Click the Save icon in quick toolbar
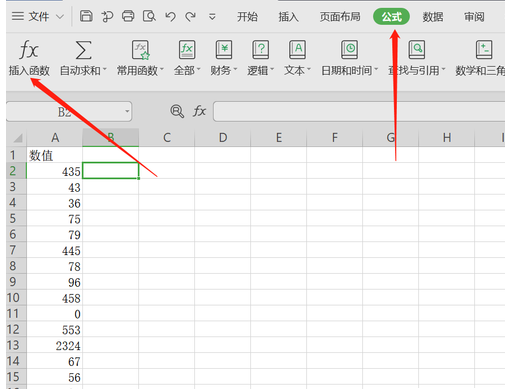Image resolution: width=505 pixels, height=389 pixels. tap(86, 16)
